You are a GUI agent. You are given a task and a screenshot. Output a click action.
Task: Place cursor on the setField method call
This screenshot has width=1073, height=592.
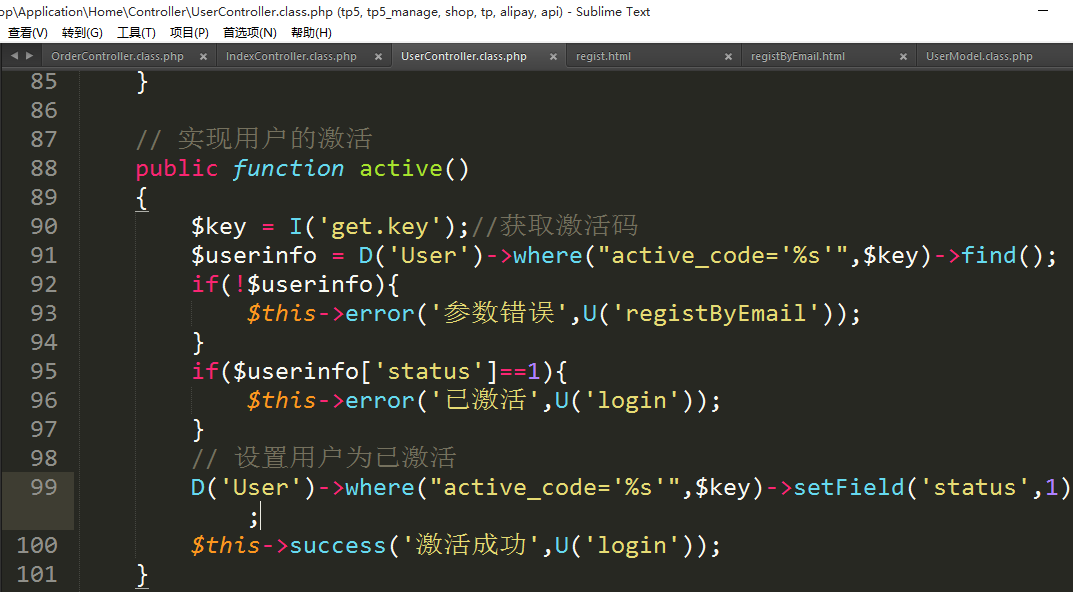[x=849, y=488]
